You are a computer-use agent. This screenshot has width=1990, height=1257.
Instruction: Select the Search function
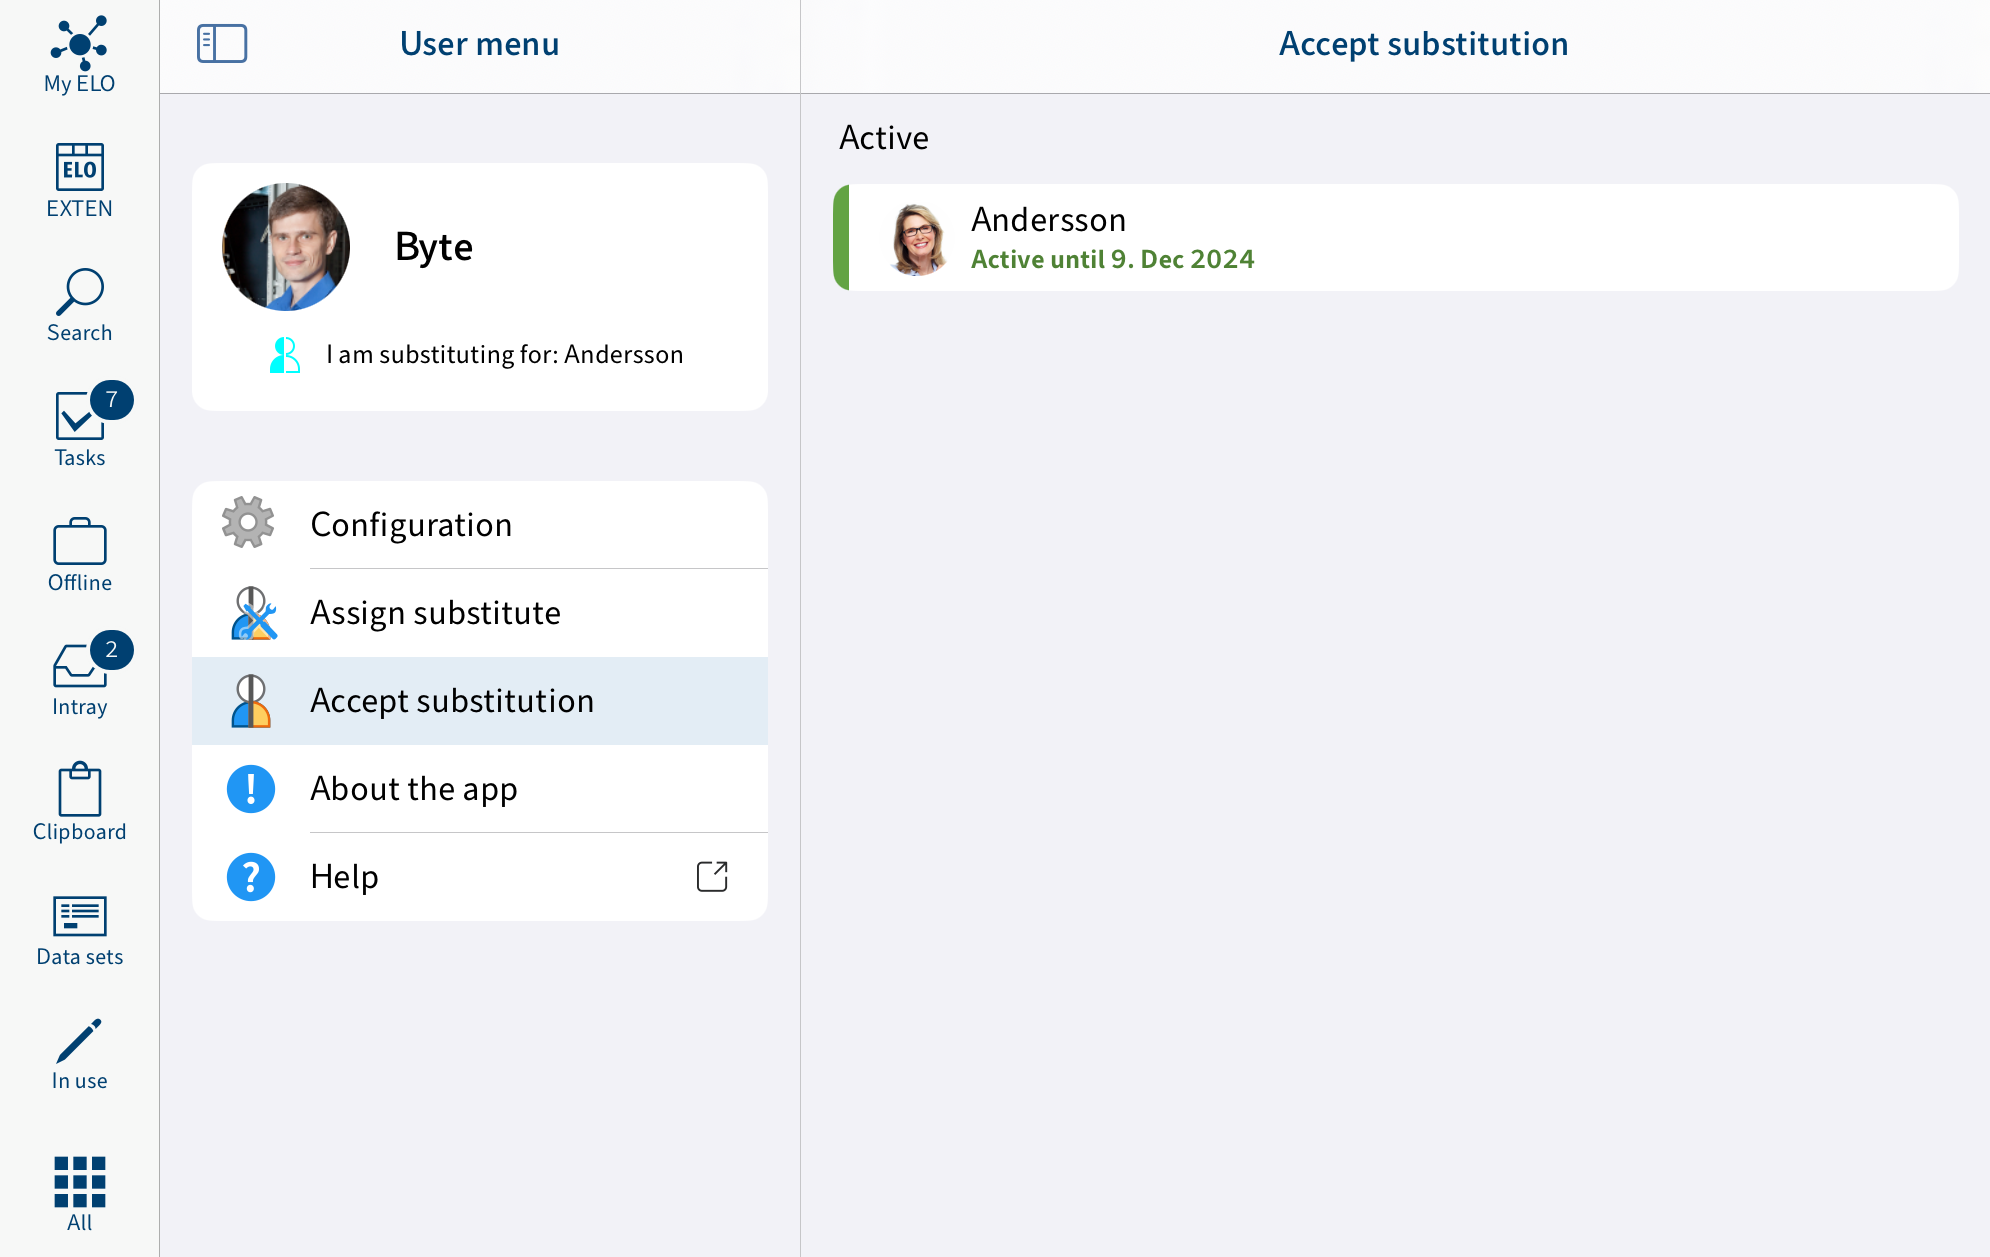80,304
